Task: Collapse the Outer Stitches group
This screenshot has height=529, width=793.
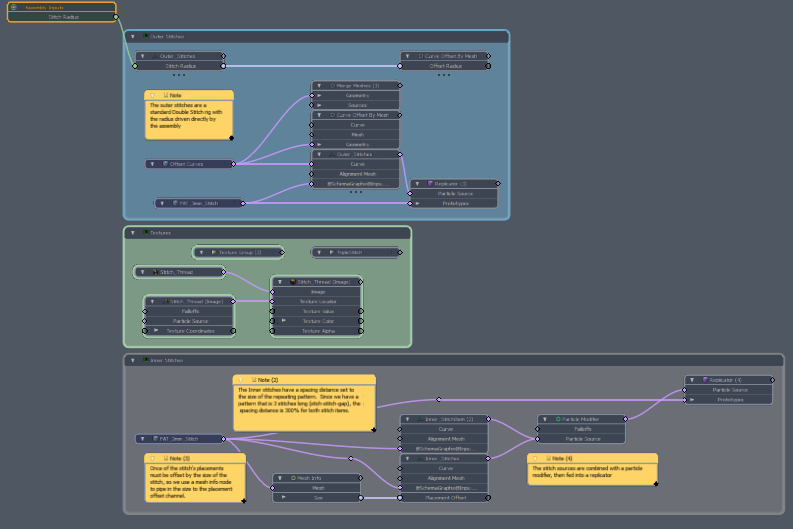Action: [x=133, y=36]
